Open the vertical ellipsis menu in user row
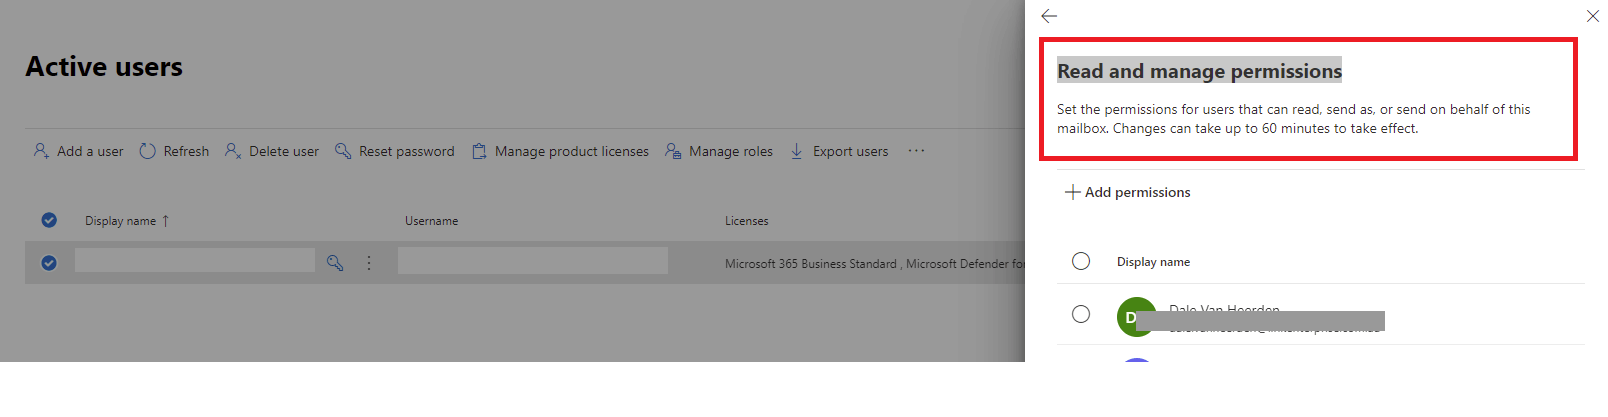 point(369,263)
